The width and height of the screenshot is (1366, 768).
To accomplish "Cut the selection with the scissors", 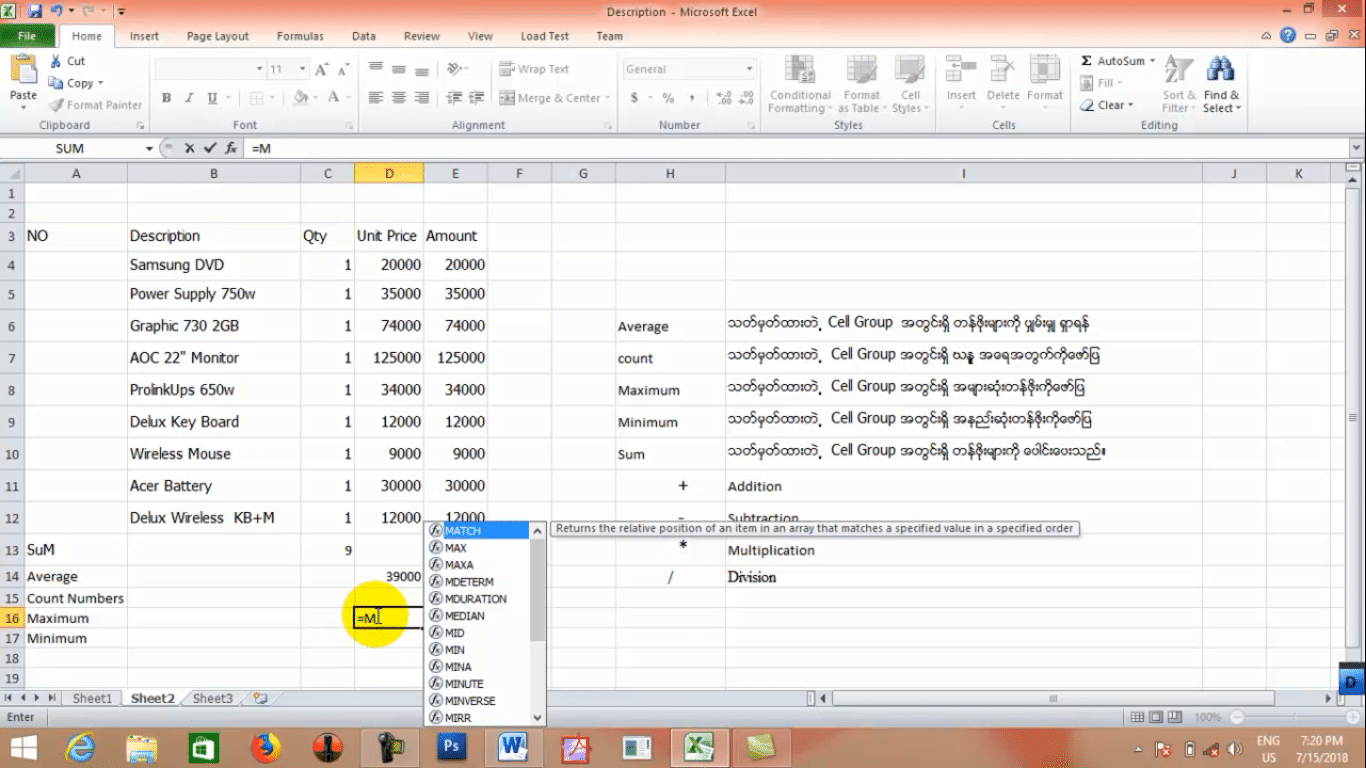I will click(x=67, y=61).
